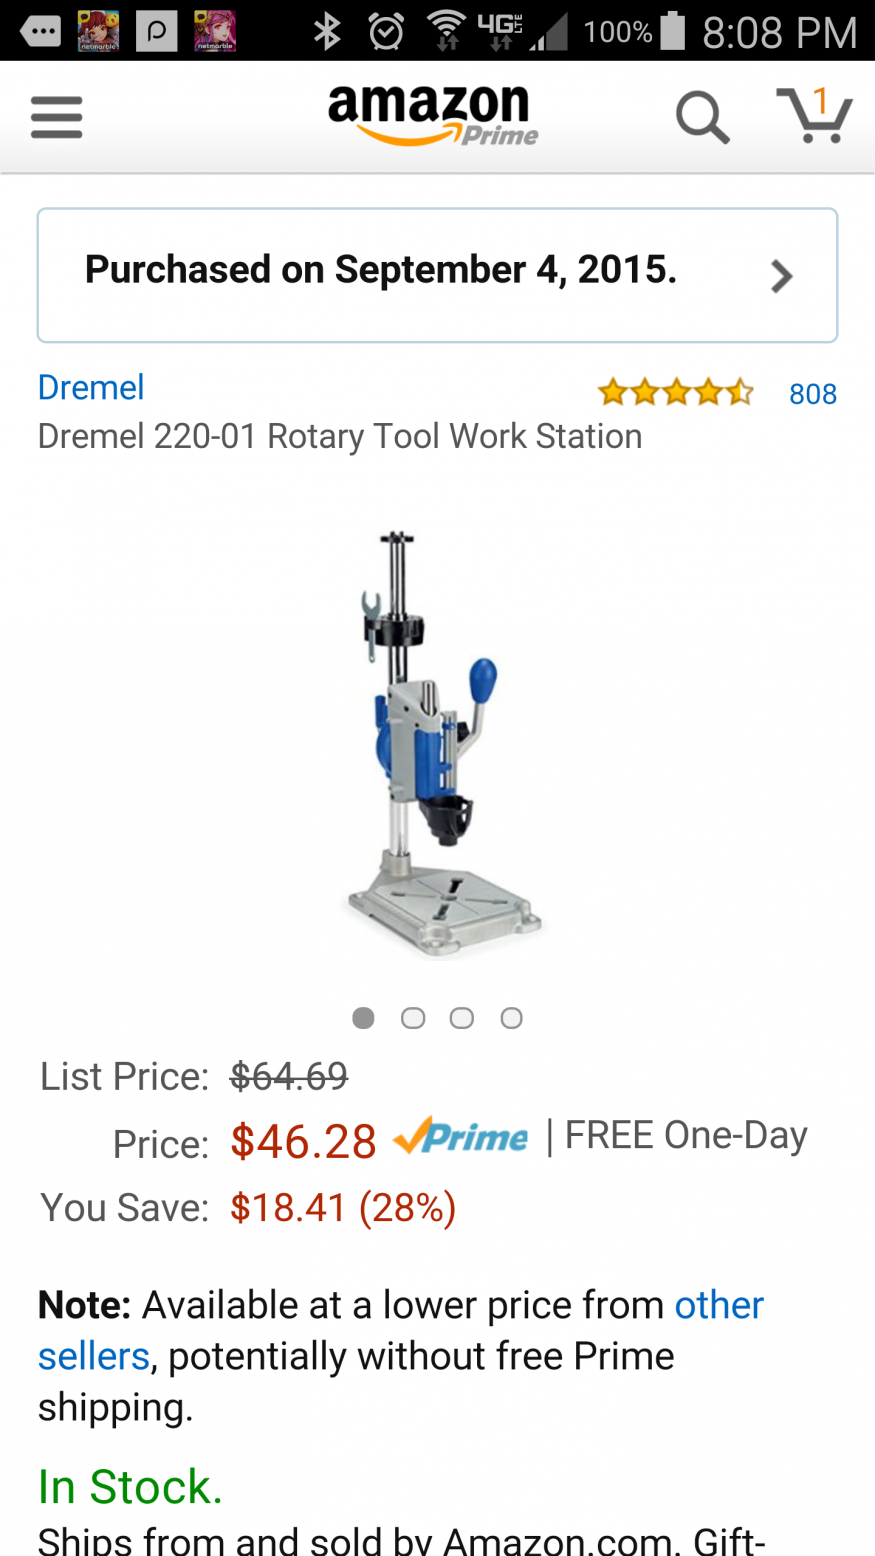Select the fourth image page dot

tap(511, 1018)
